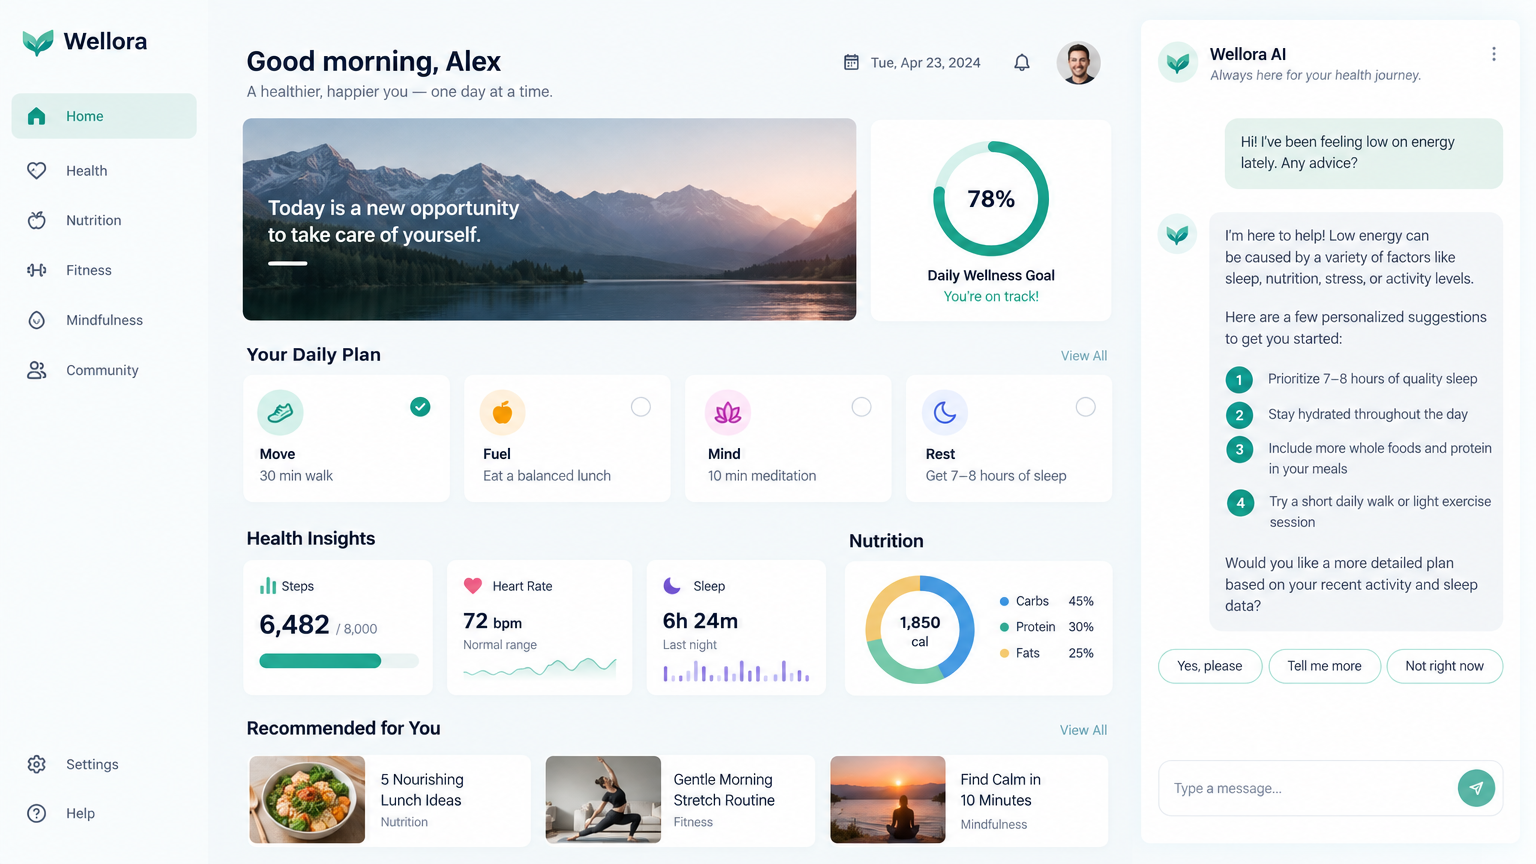Viewport: 1536px width, 864px height.
Task: Open the Community page
Action: coord(104,370)
